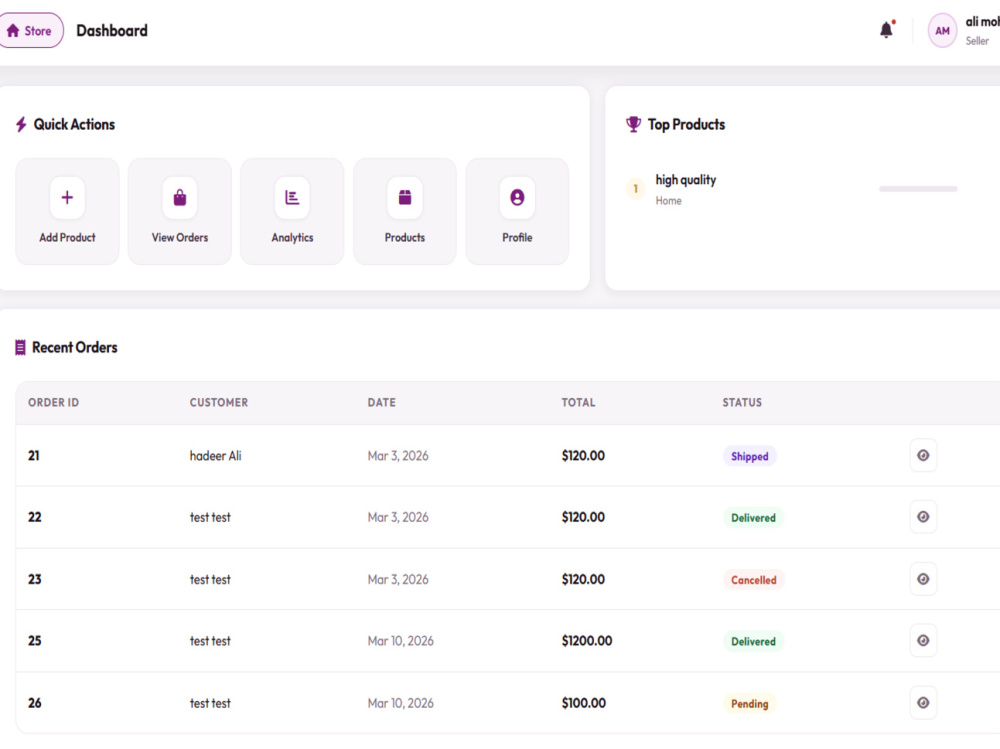1000x749 pixels.
Task: View details of order 25
Action: point(923,641)
